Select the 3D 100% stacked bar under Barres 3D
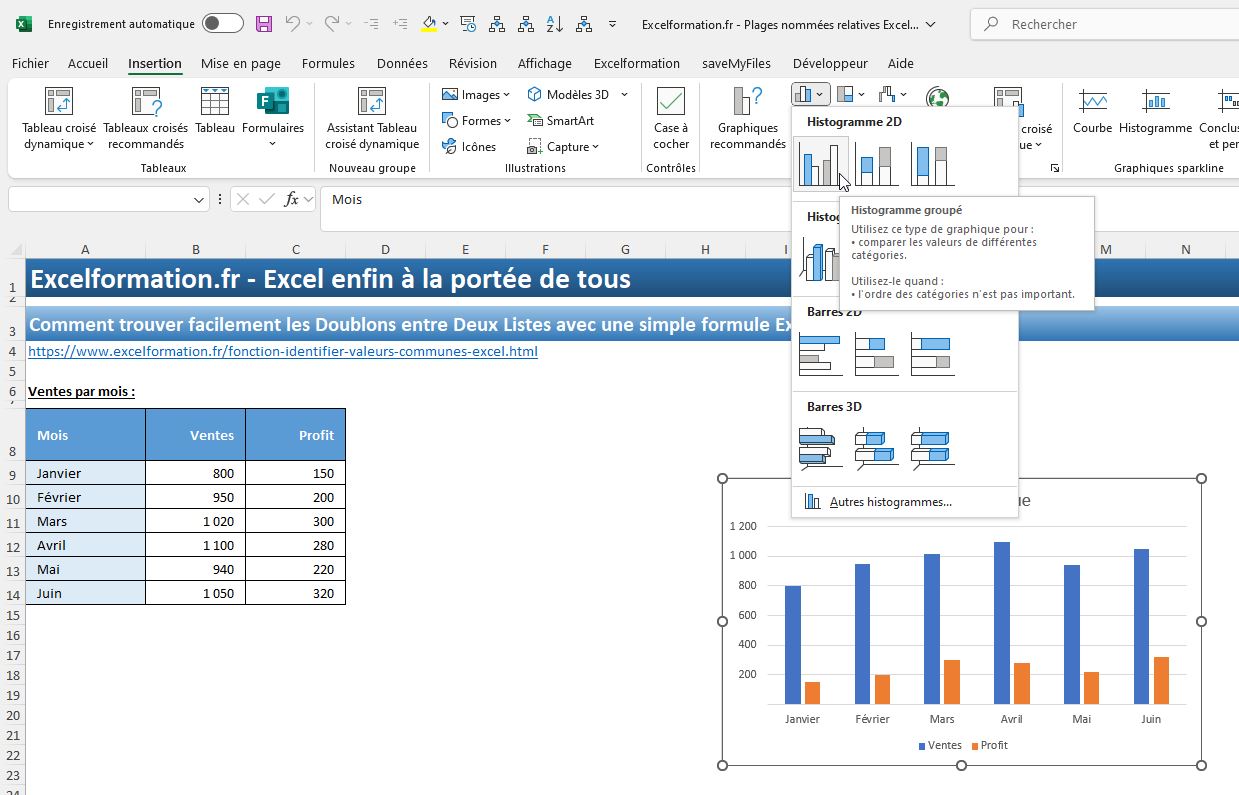 coord(933,449)
